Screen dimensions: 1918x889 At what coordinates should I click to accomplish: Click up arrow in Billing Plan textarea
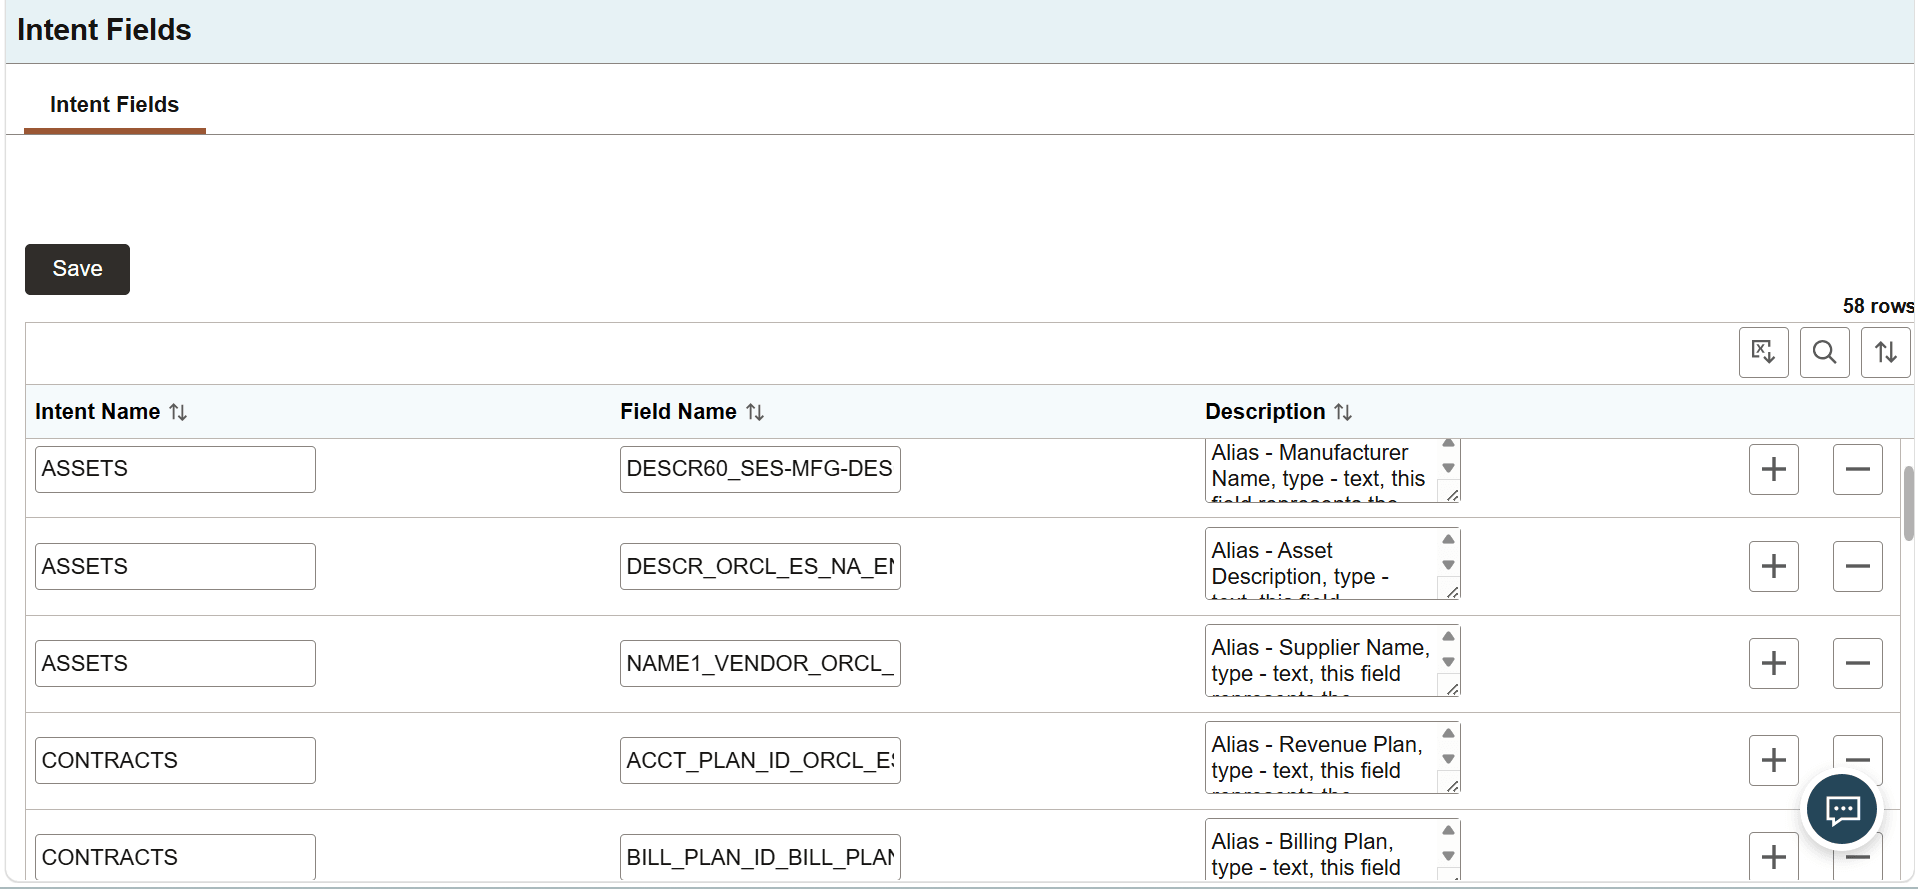1448,830
